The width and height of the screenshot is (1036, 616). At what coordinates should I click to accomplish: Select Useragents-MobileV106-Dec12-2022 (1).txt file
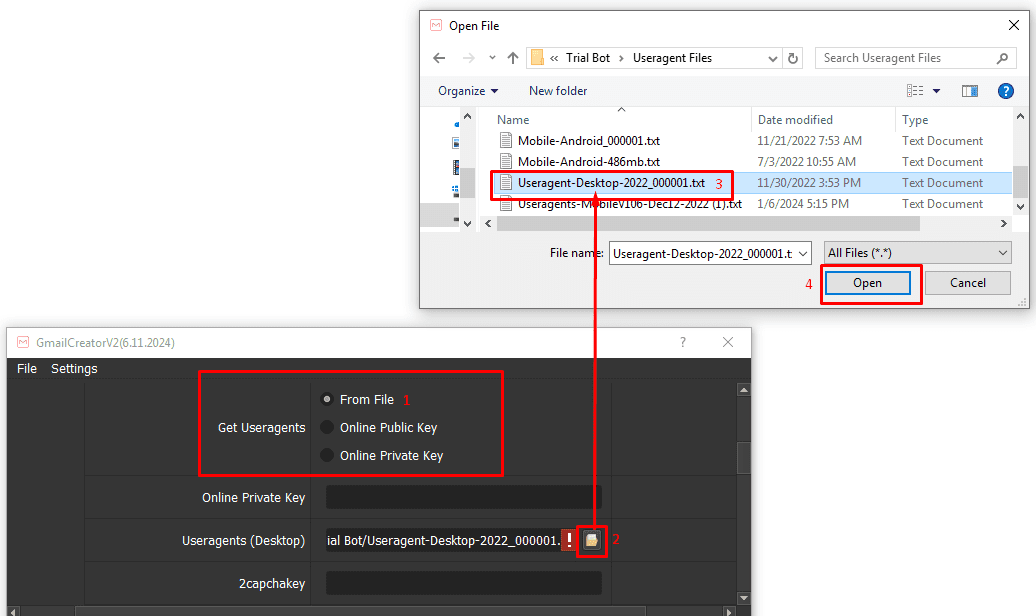tap(630, 204)
